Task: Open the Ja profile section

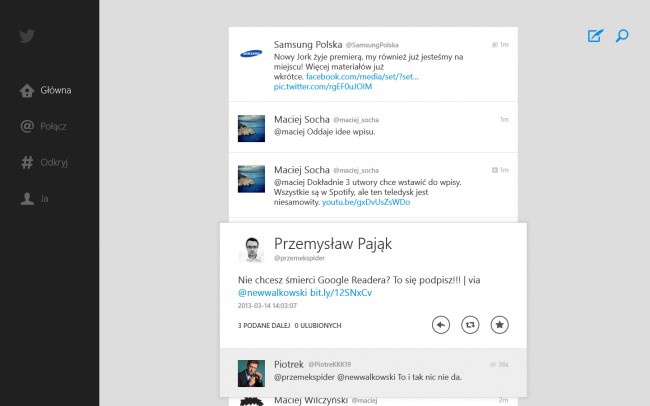Action: click(x=44, y=199)
